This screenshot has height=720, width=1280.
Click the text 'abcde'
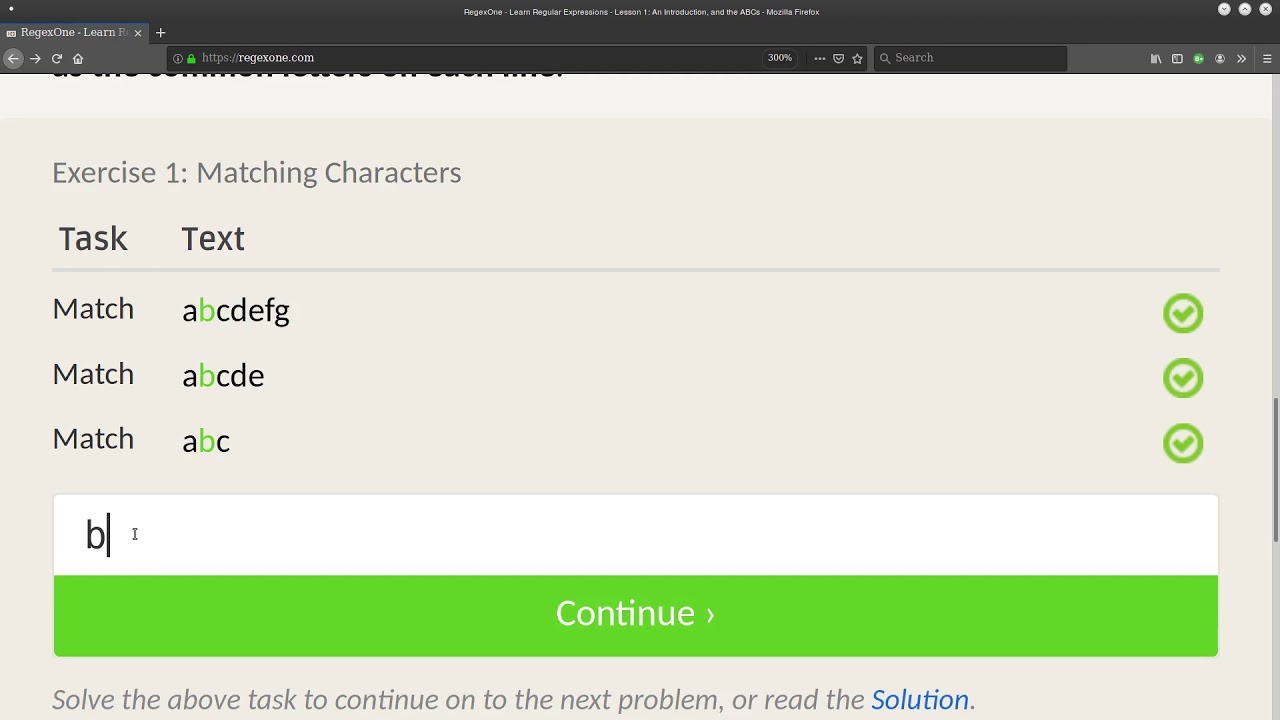223,376
